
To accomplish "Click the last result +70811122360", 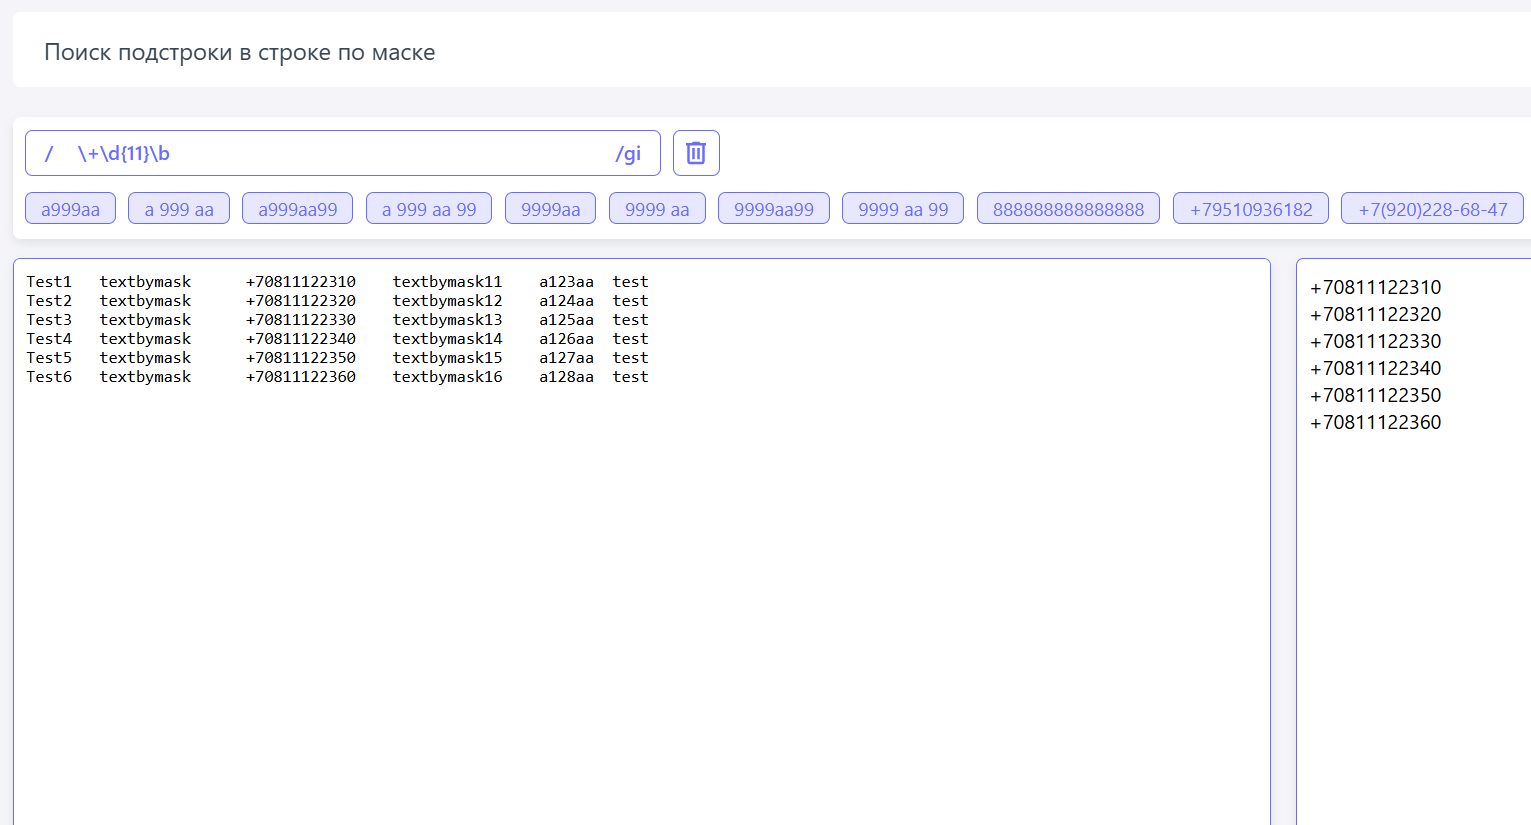I will tap(1375, 422).
